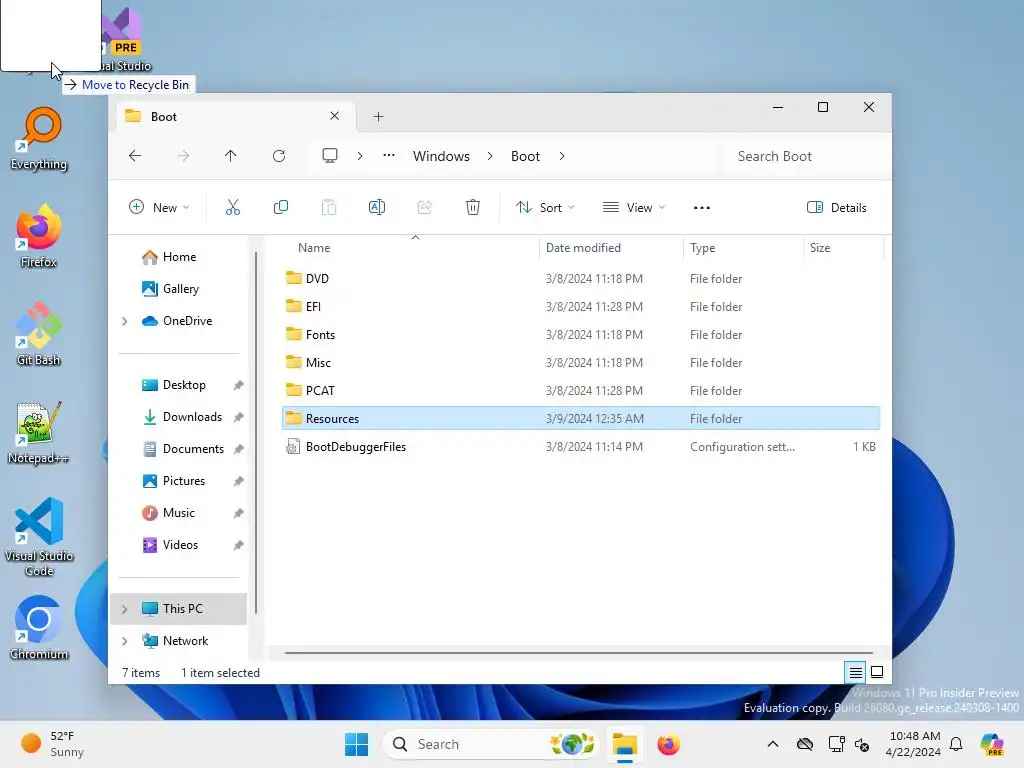Show hidden system tray icons

pyautogui.click(x=773, y=744)
